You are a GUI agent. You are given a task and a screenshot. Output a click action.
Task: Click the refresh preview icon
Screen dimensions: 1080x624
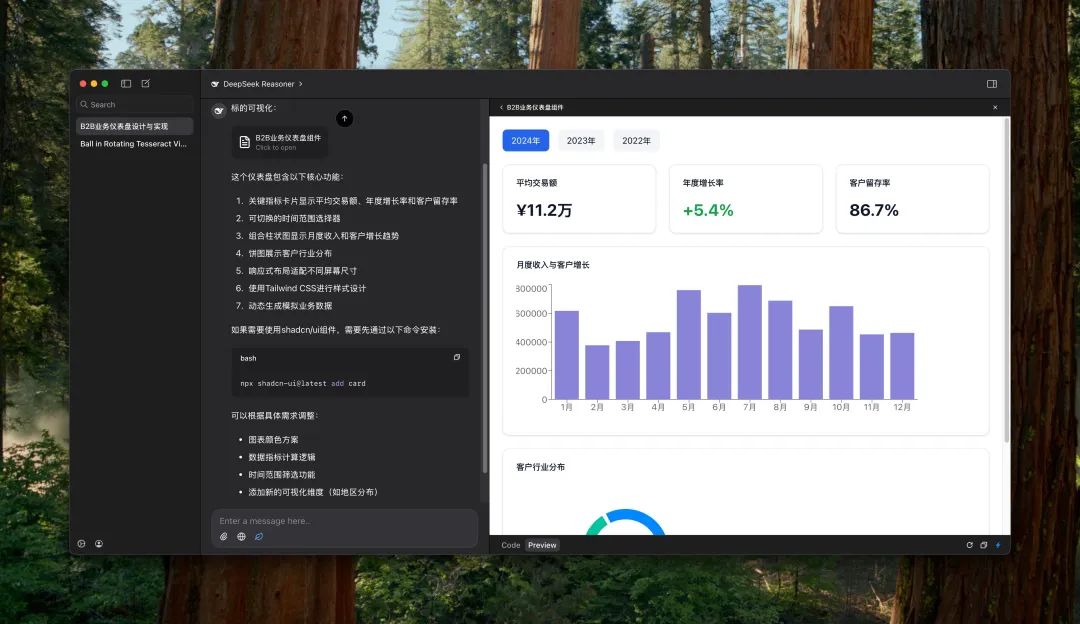click(x=969, y=545)
